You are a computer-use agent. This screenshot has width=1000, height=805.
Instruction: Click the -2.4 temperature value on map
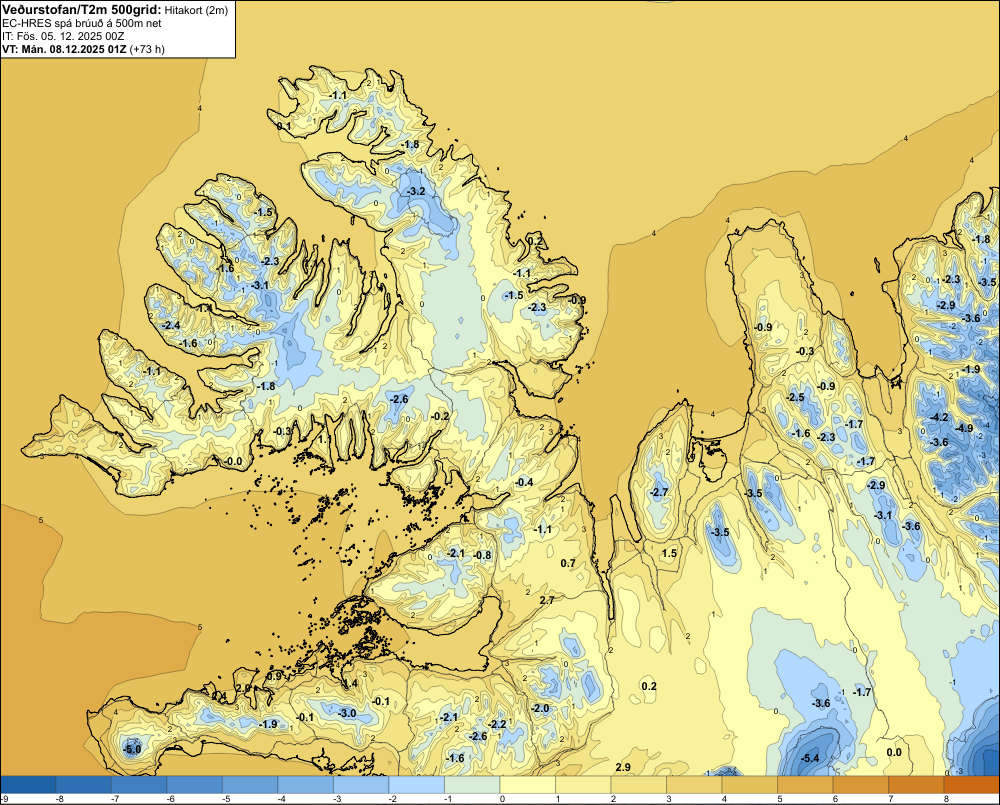[171, 325]
